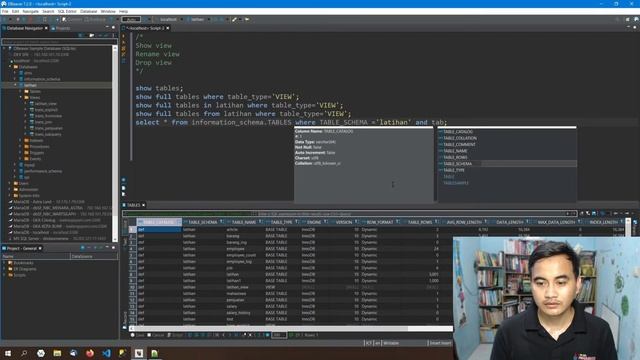Select the Procedures folder in tree
640x360 pixels.
(x=39, y=147)
